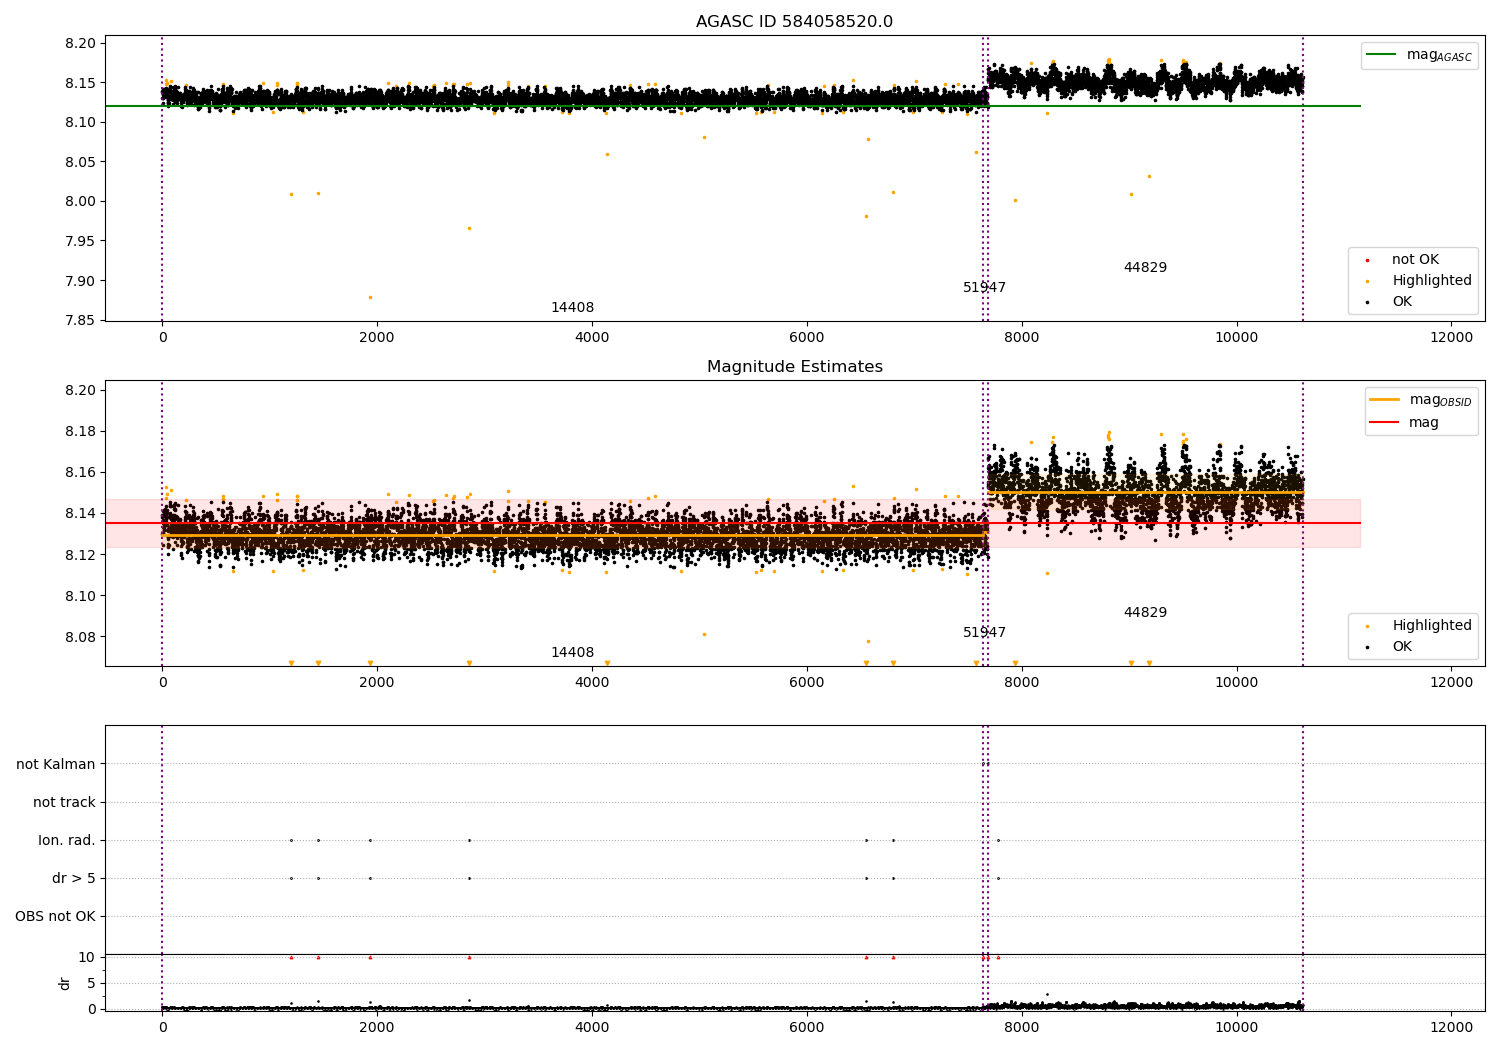Click y-tick 8.12 in Magnitude Estimates plot
Screen dimensions: 1500x1050
click(79, 555)
